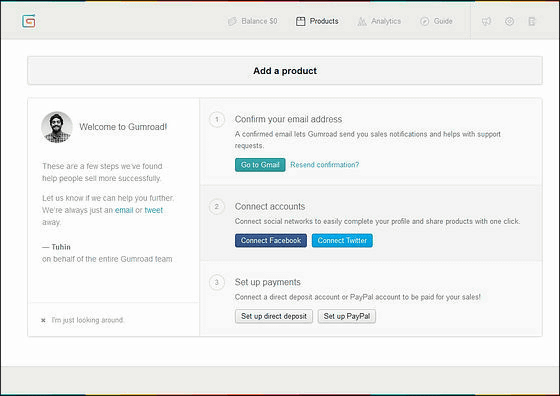Image resolution: width=560 pixels, height=396 pixels.
Task: Click the Welcome to Gumroad! text
Action: [x=123, y=127]
